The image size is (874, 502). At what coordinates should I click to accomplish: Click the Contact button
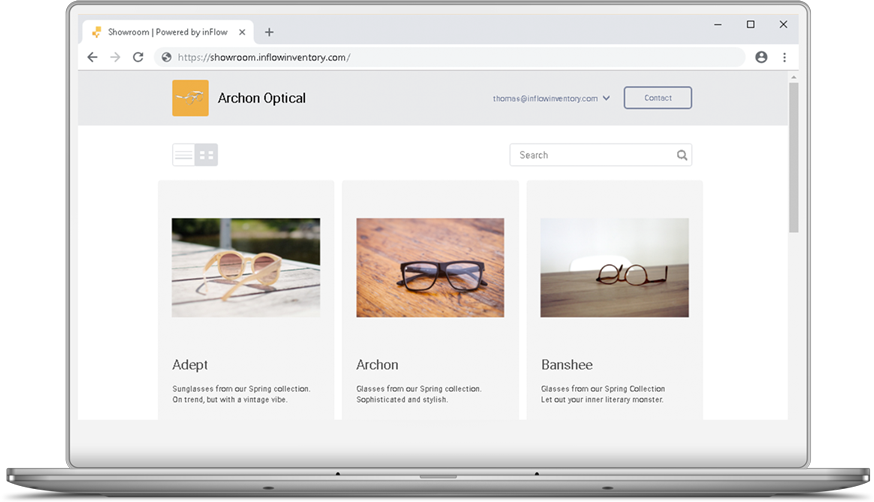click(657, 98)
